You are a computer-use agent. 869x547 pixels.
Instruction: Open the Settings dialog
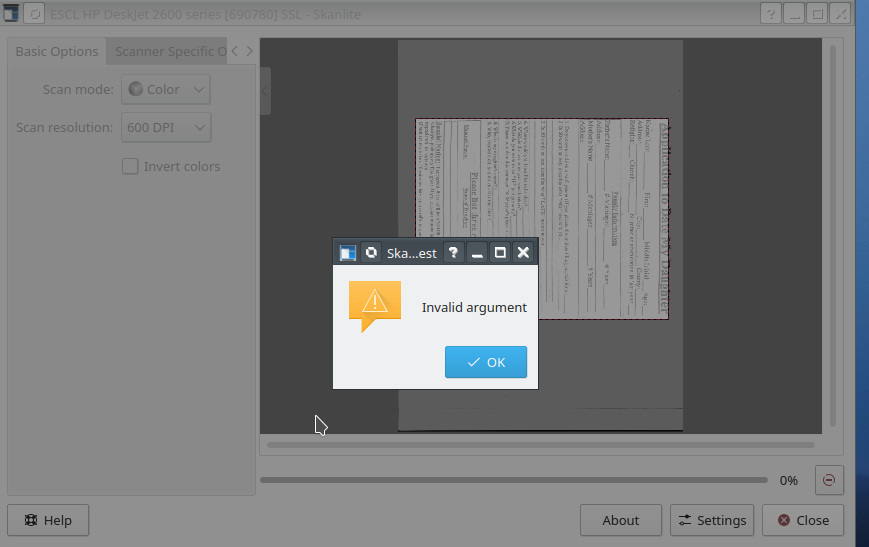pos(712,520)
